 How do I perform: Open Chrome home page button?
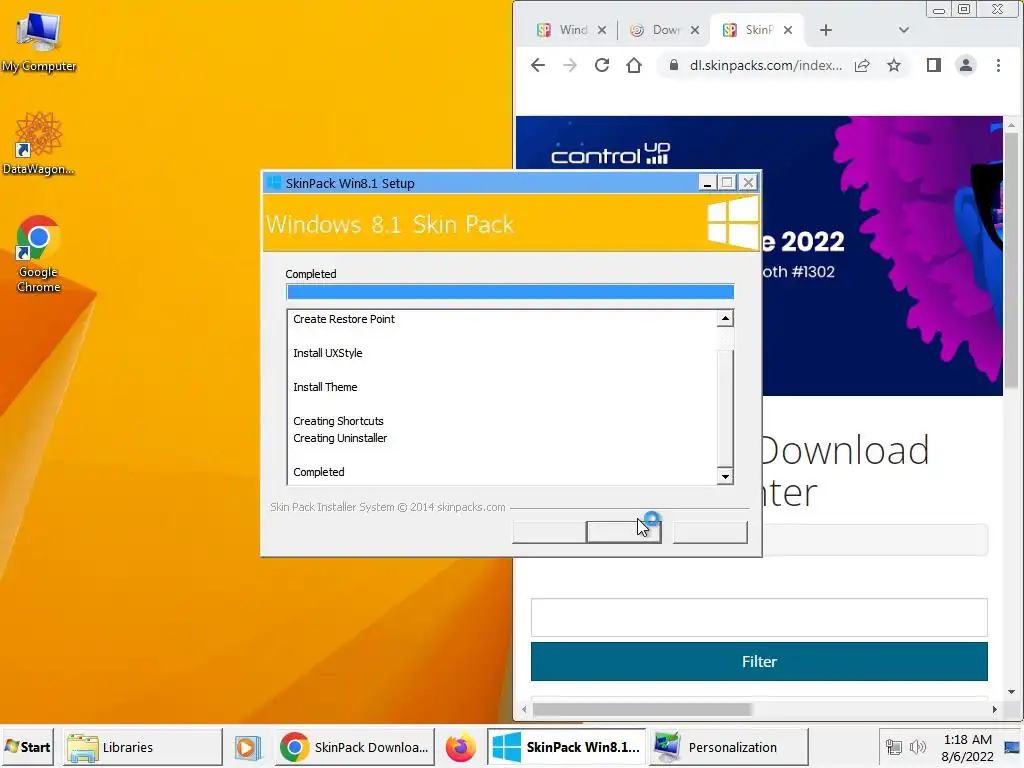point(633,65)
